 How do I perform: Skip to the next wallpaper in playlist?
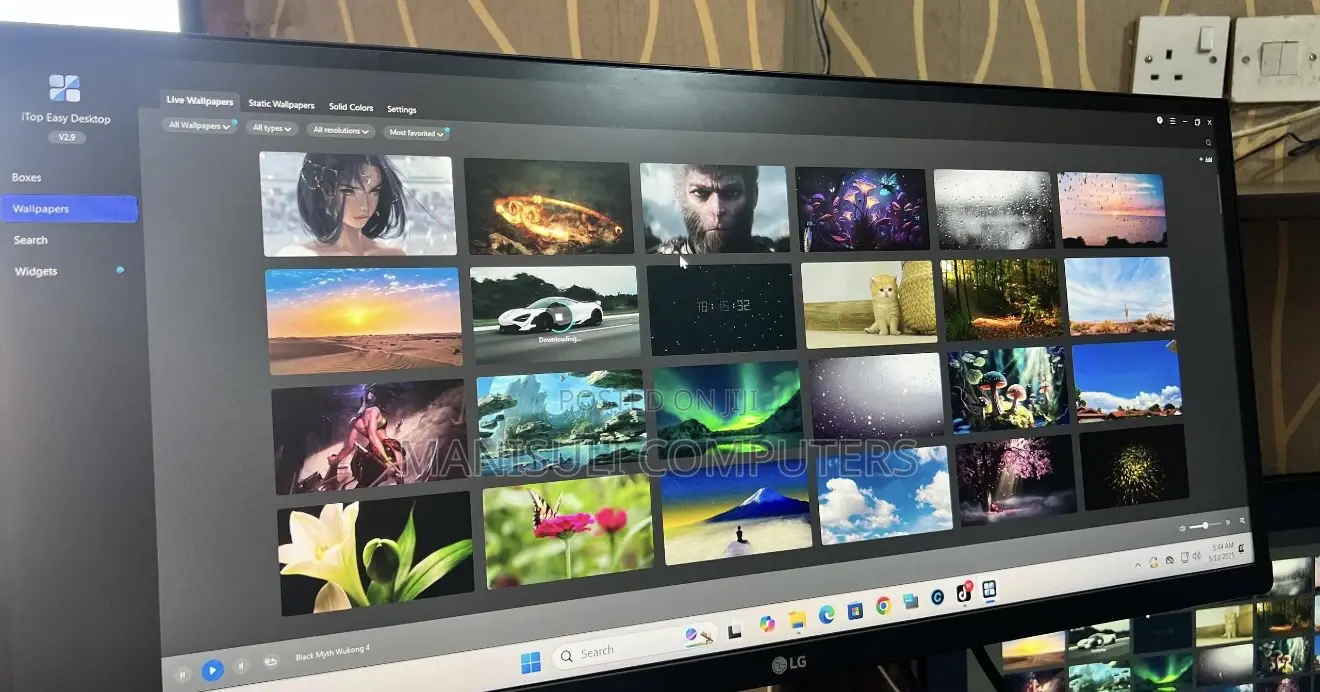pos(240,666)
